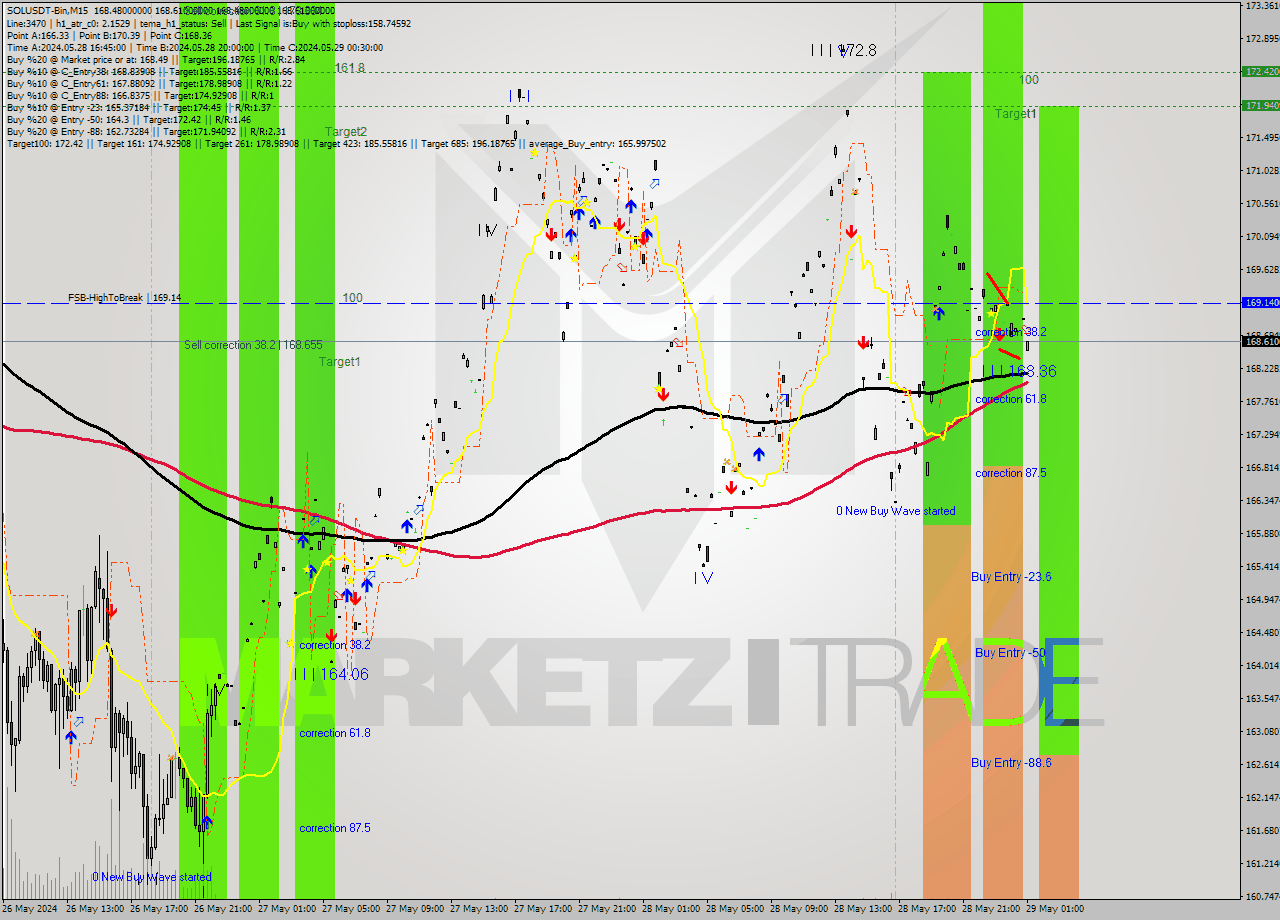Click the '27 May 05:00' time axis label
This screenshot has height=920, width=1280.
tap(350, 909)
